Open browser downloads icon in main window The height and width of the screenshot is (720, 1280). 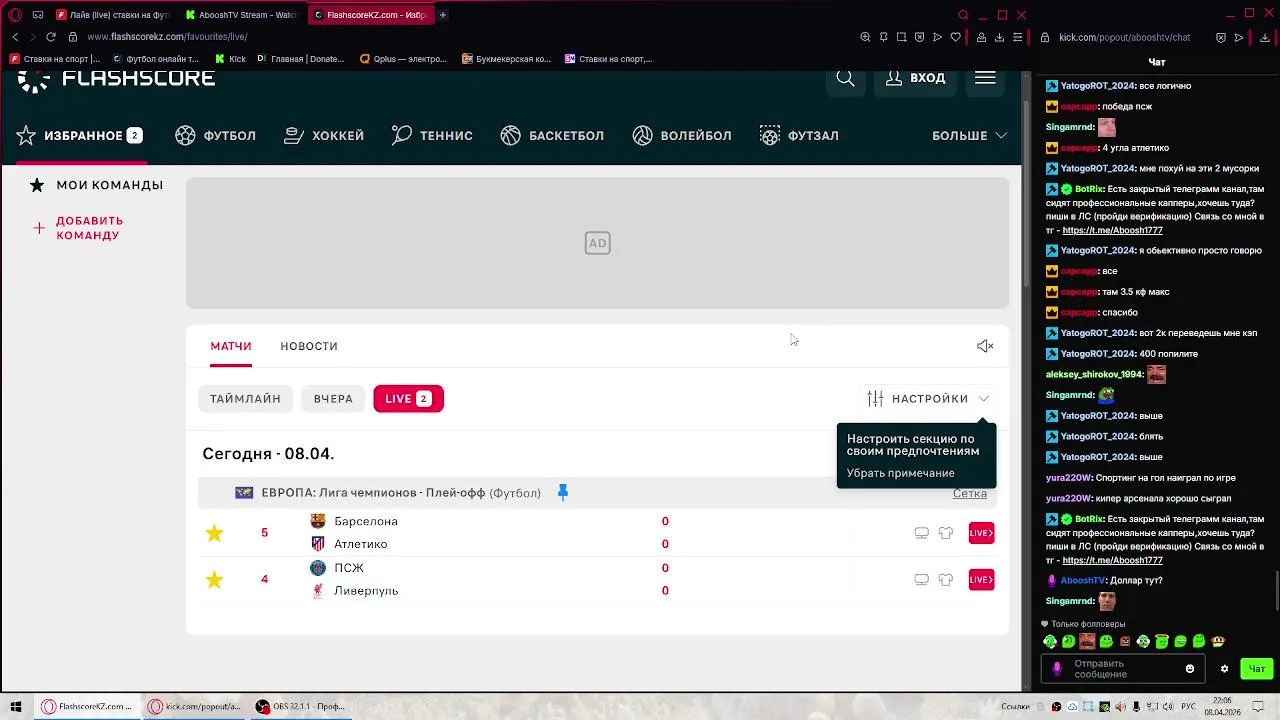pos(1000,37)
